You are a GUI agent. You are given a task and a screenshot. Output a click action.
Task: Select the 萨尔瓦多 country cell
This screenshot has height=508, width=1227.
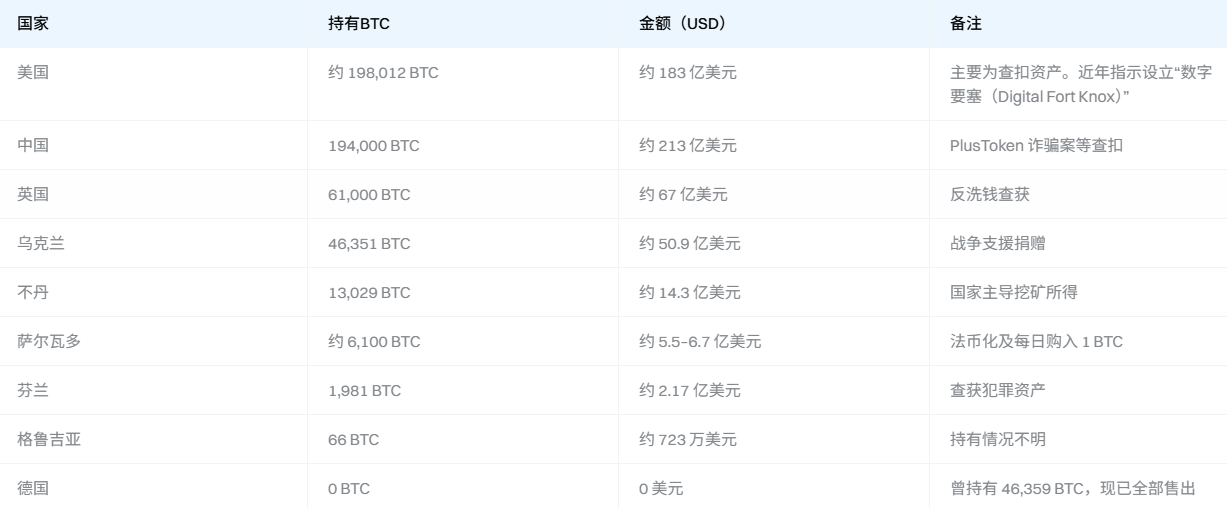49,342
